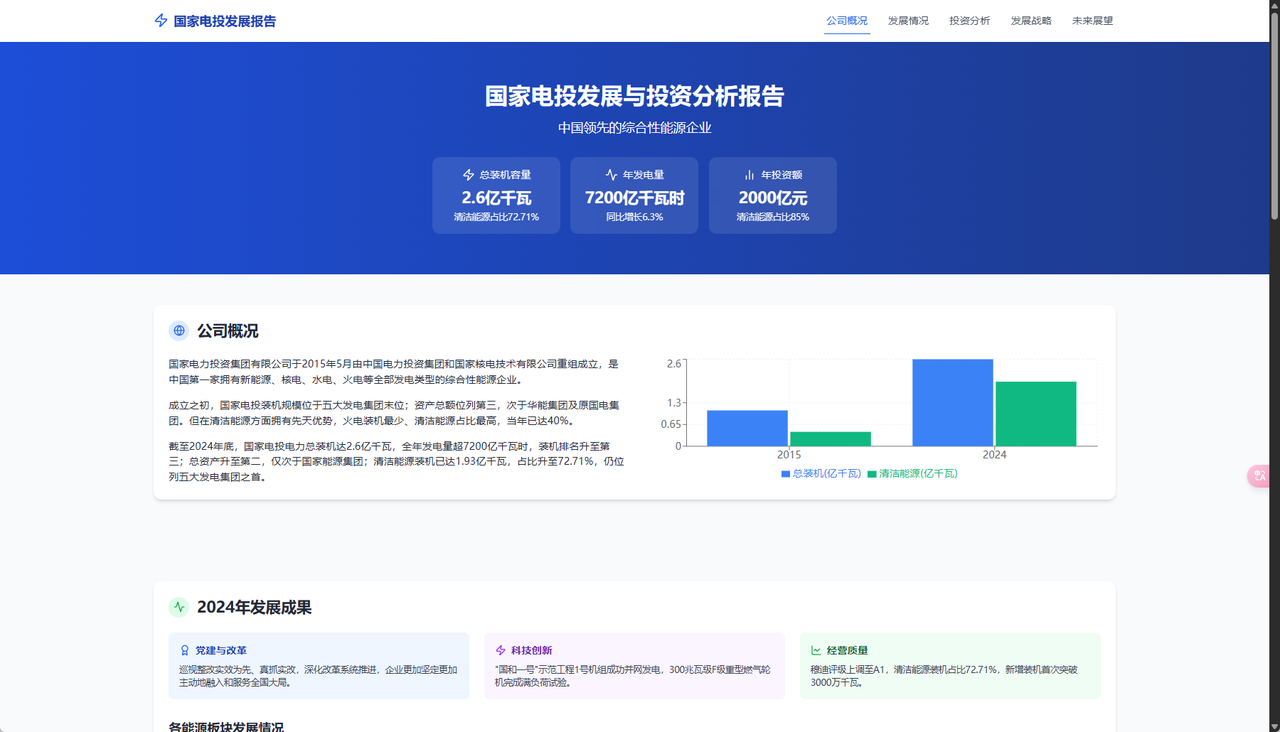Click the 2024 blue 总装机 bar
This screenshot has height=732, width=1280.
click(x=952, y=402)
